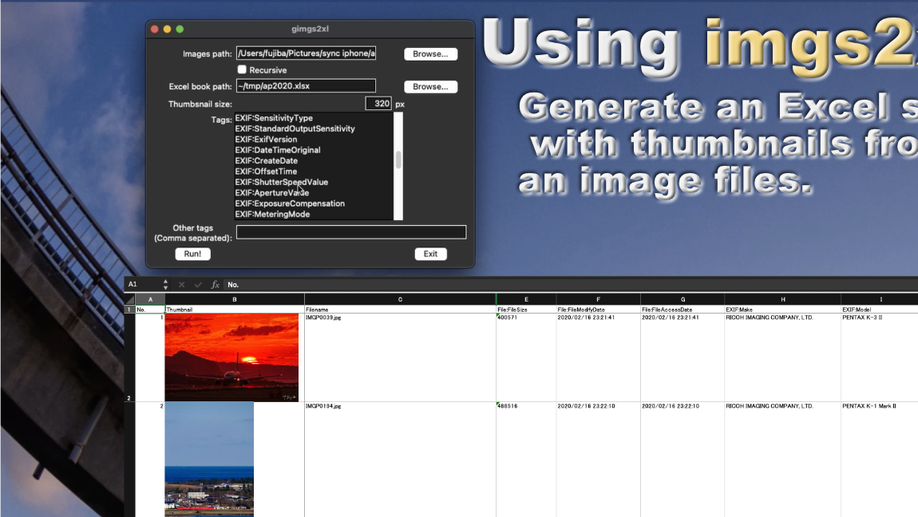
Task: Click the sunset airplane thumbnail
Action: (x=231, y=357)
